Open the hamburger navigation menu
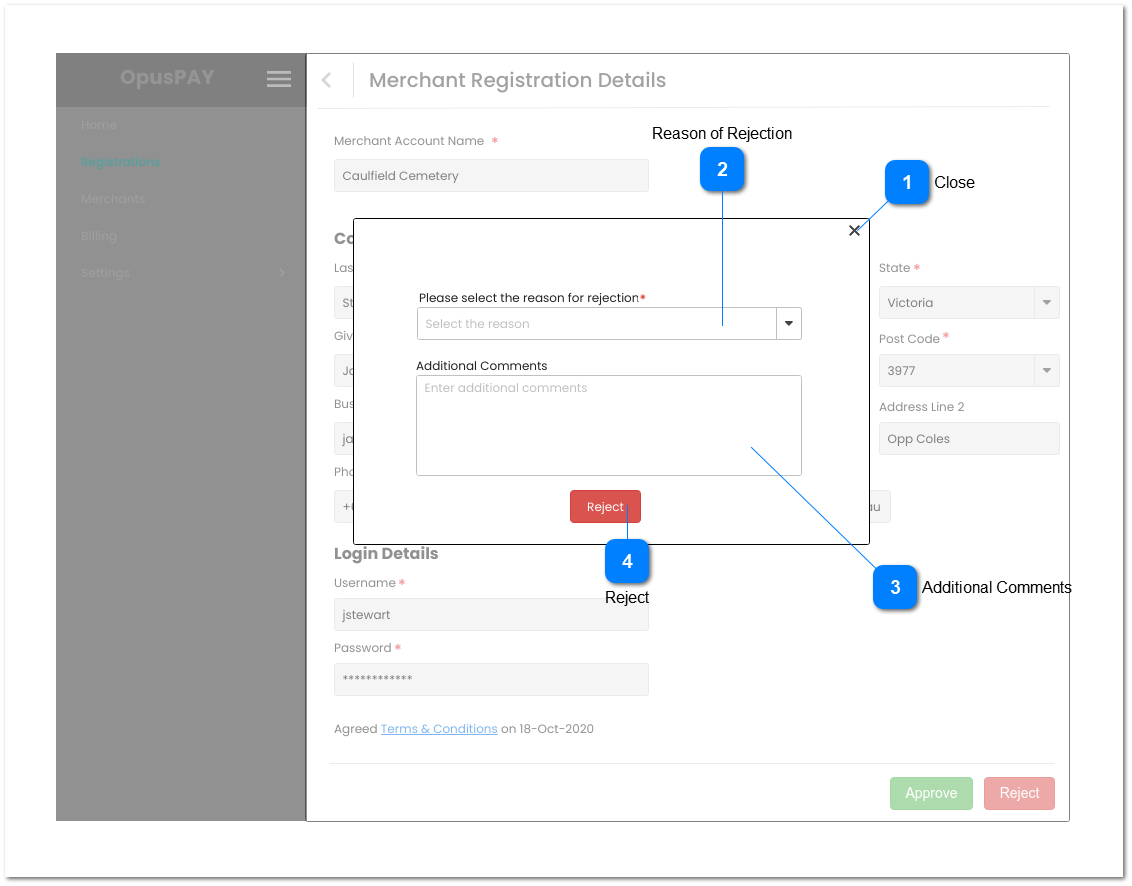 (278, 79)
